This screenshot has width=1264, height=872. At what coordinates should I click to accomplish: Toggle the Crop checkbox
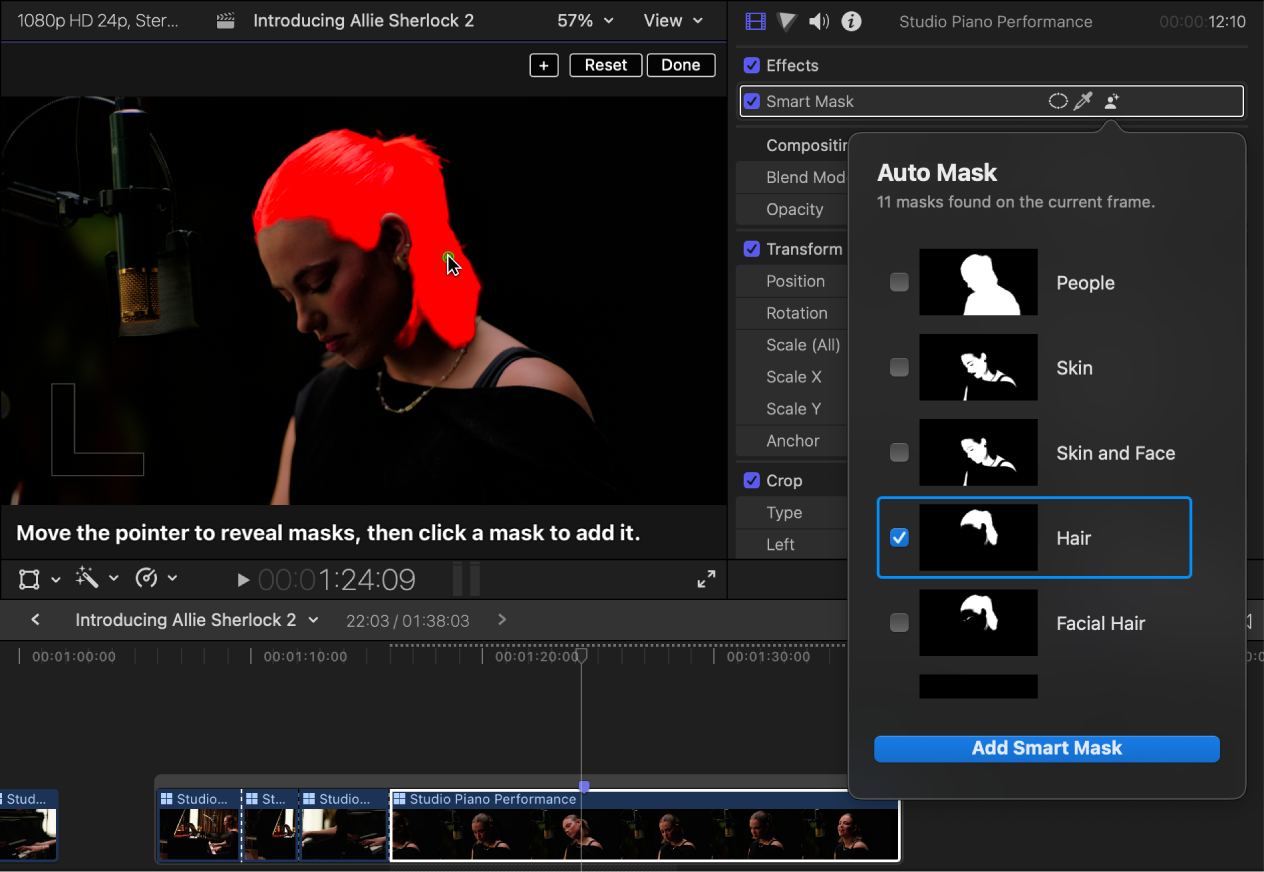pyautogui.click(x=752, y=481)
